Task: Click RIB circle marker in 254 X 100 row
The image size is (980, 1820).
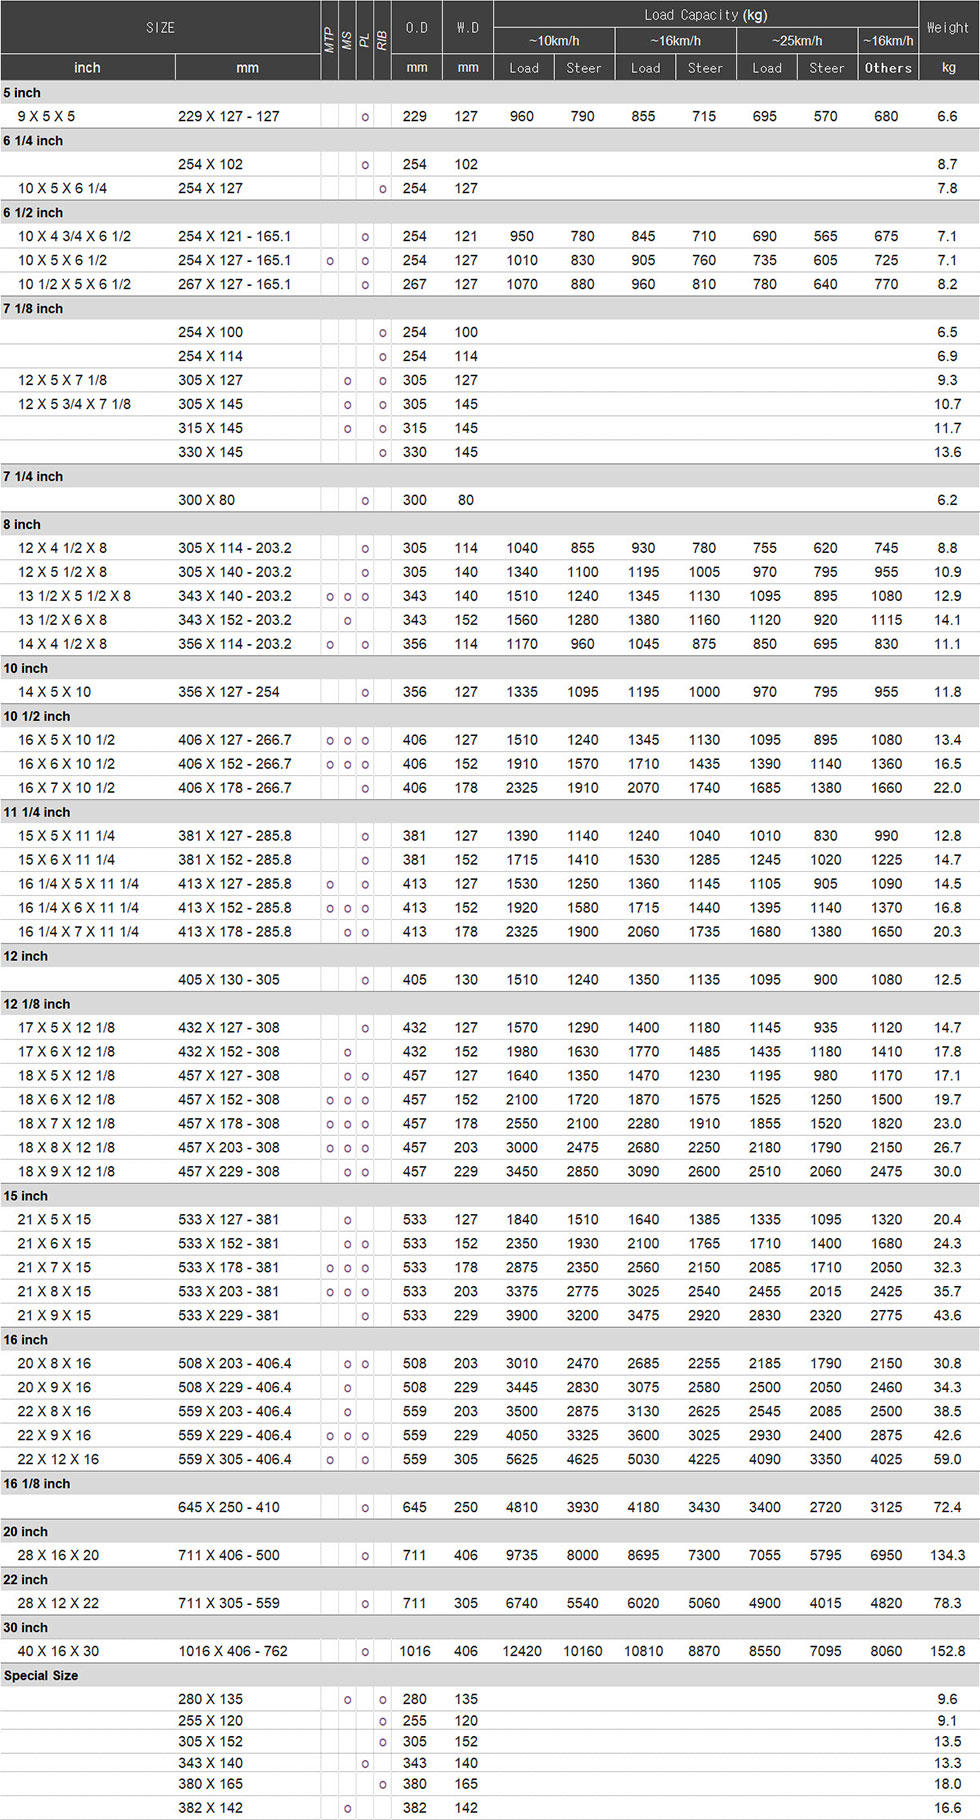Action: coord(382,333)
